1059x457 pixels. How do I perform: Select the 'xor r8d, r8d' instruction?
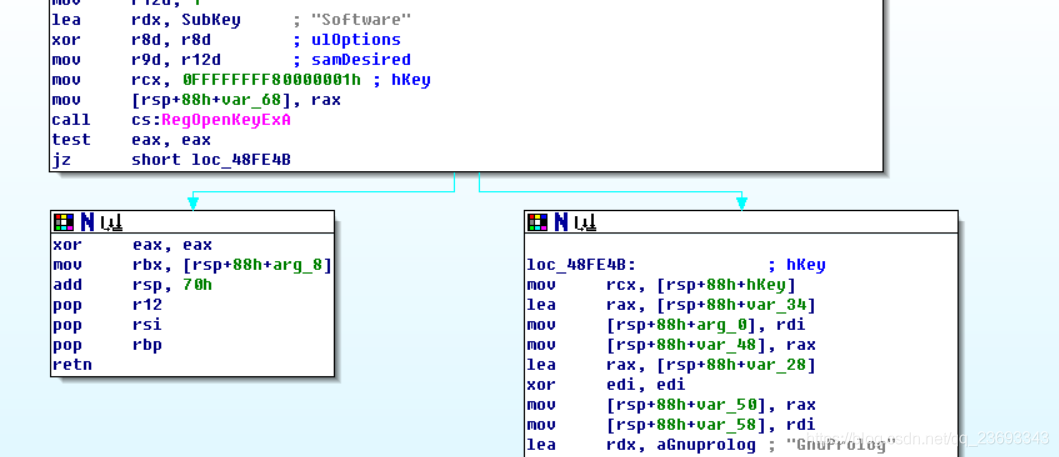click(x=131, y=41)
